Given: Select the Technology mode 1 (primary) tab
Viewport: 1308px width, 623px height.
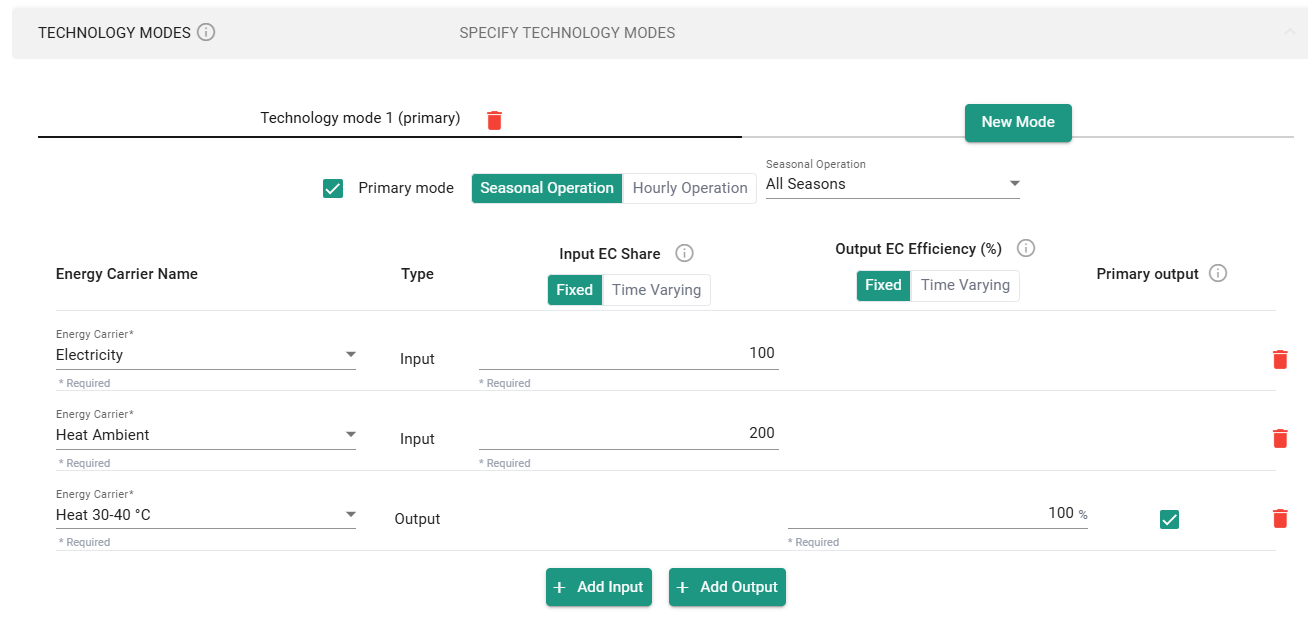Looking at the screenshot, I should 360,118.
